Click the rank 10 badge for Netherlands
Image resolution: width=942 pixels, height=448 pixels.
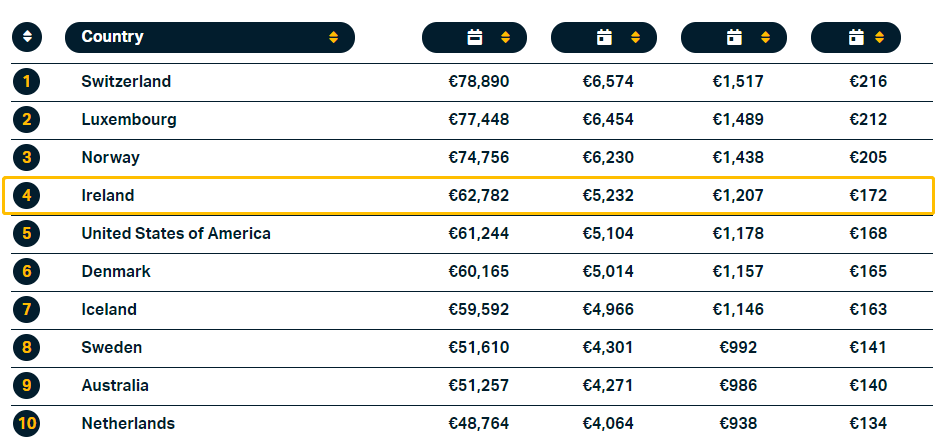(x=27, y=424)
